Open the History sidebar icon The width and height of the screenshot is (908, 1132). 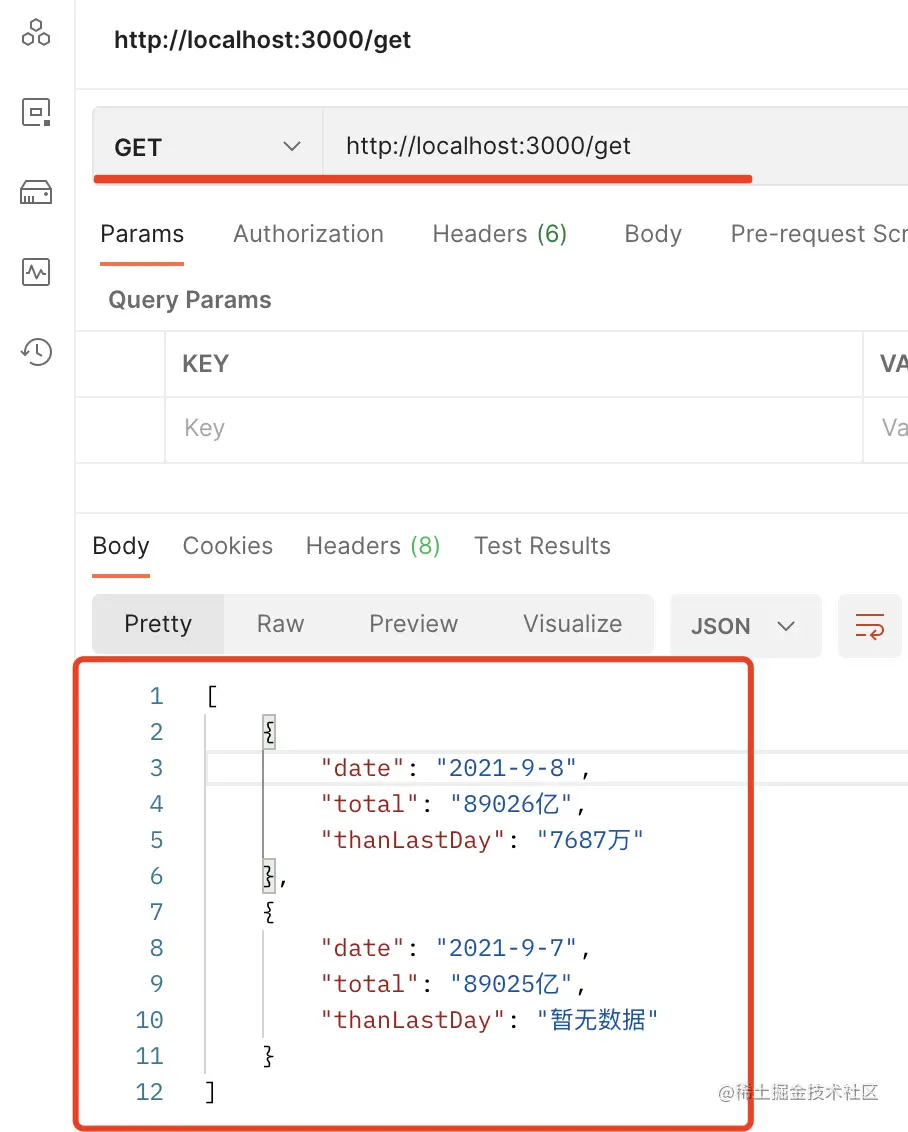coord(36,352)
